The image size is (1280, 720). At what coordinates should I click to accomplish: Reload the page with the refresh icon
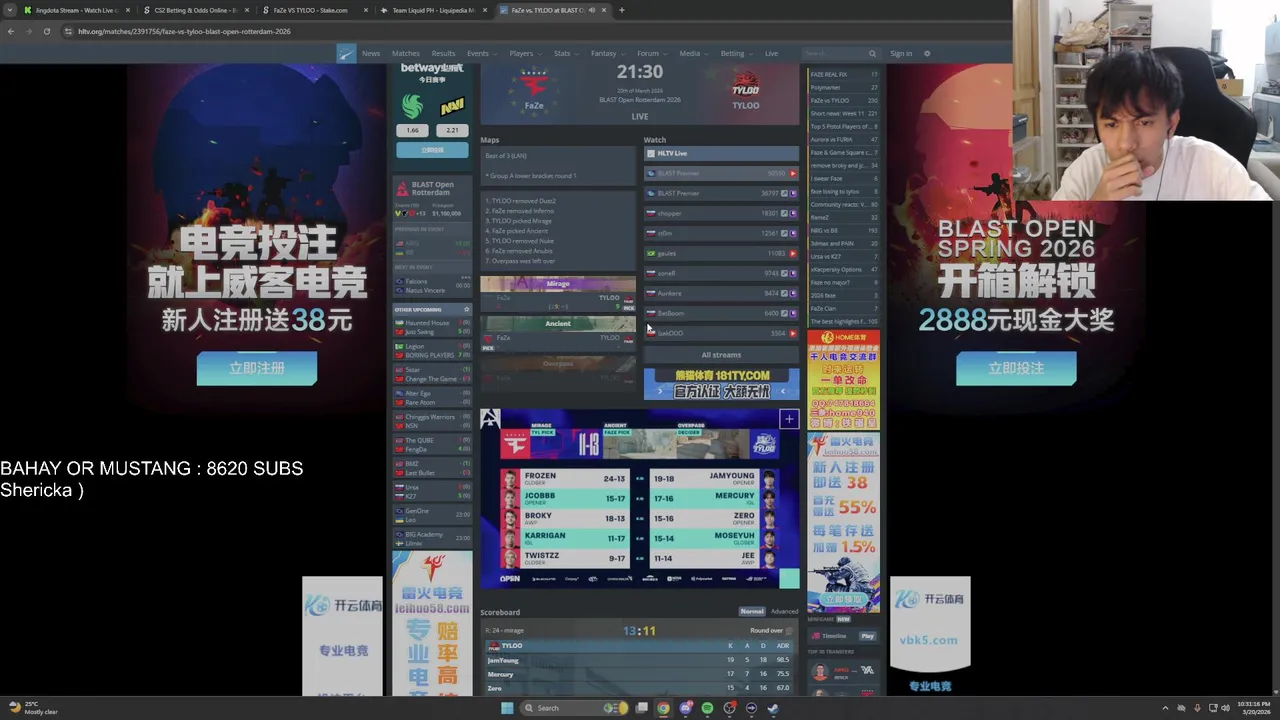pos(46,31)
